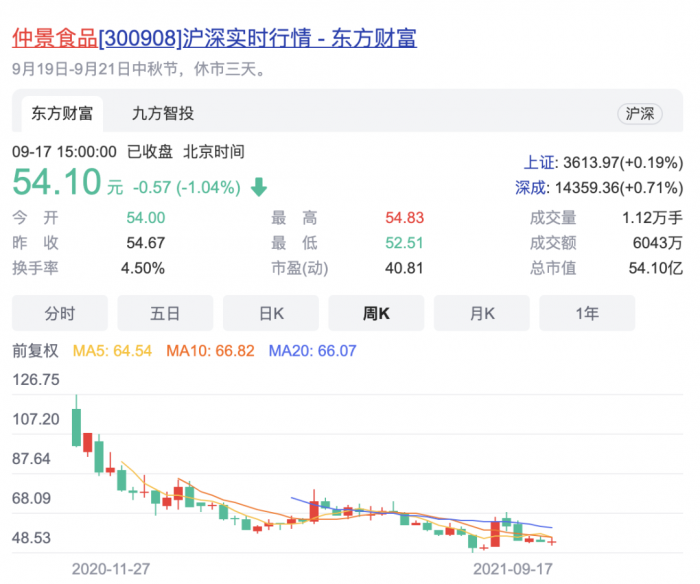The height and width of the screenshot is (584, 700).
Task: Select the 东方财富 source tab
Action: tap(62, 113)
